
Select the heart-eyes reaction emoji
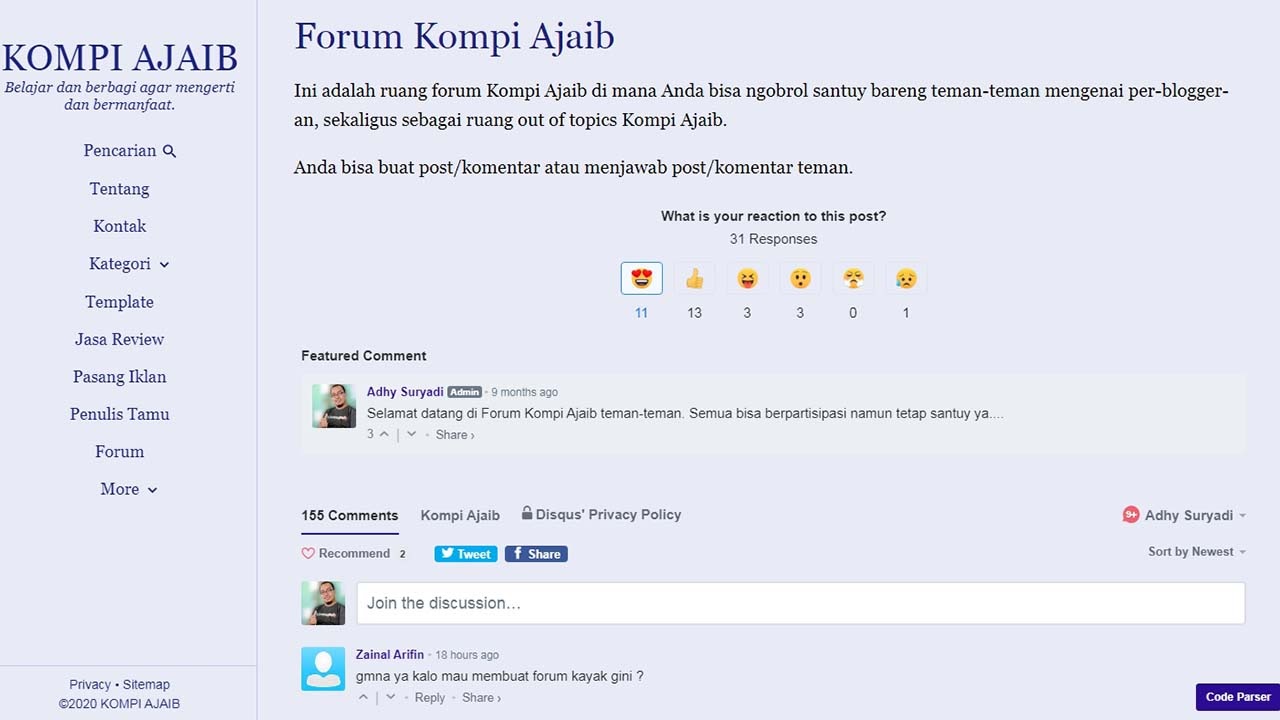pos(641,278)
